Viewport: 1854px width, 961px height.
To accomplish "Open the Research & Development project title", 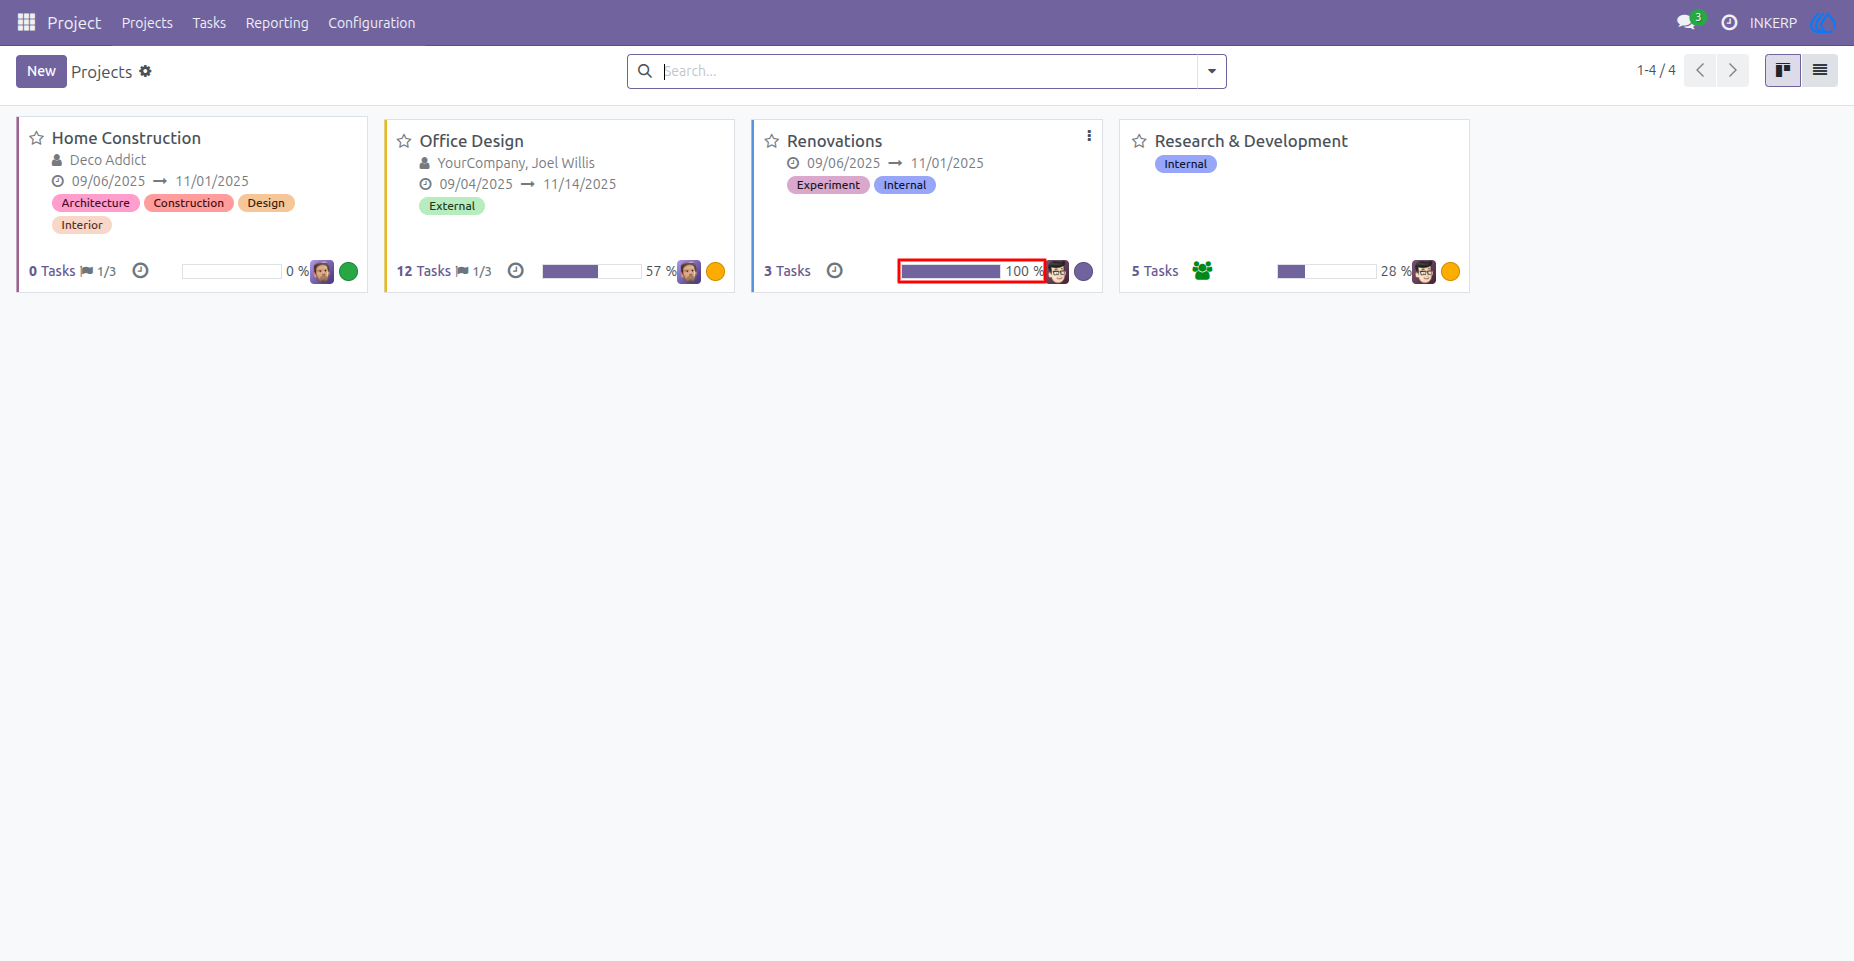I will click(1251, 141).
